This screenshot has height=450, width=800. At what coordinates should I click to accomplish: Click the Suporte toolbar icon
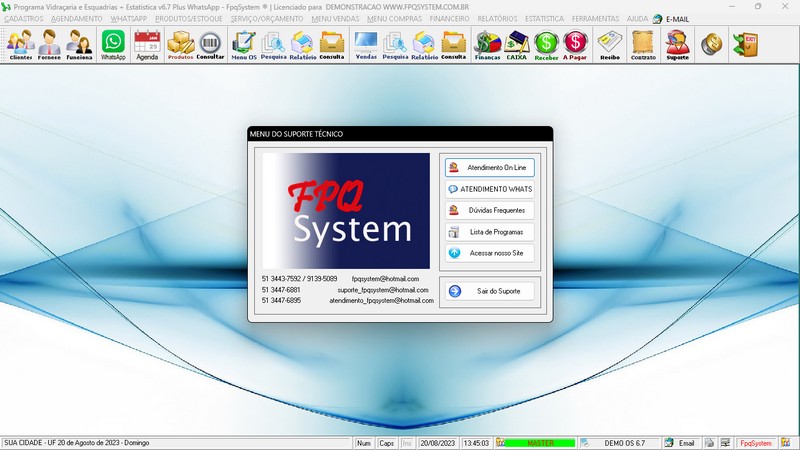pyautogui.click(x=678, y=45)
